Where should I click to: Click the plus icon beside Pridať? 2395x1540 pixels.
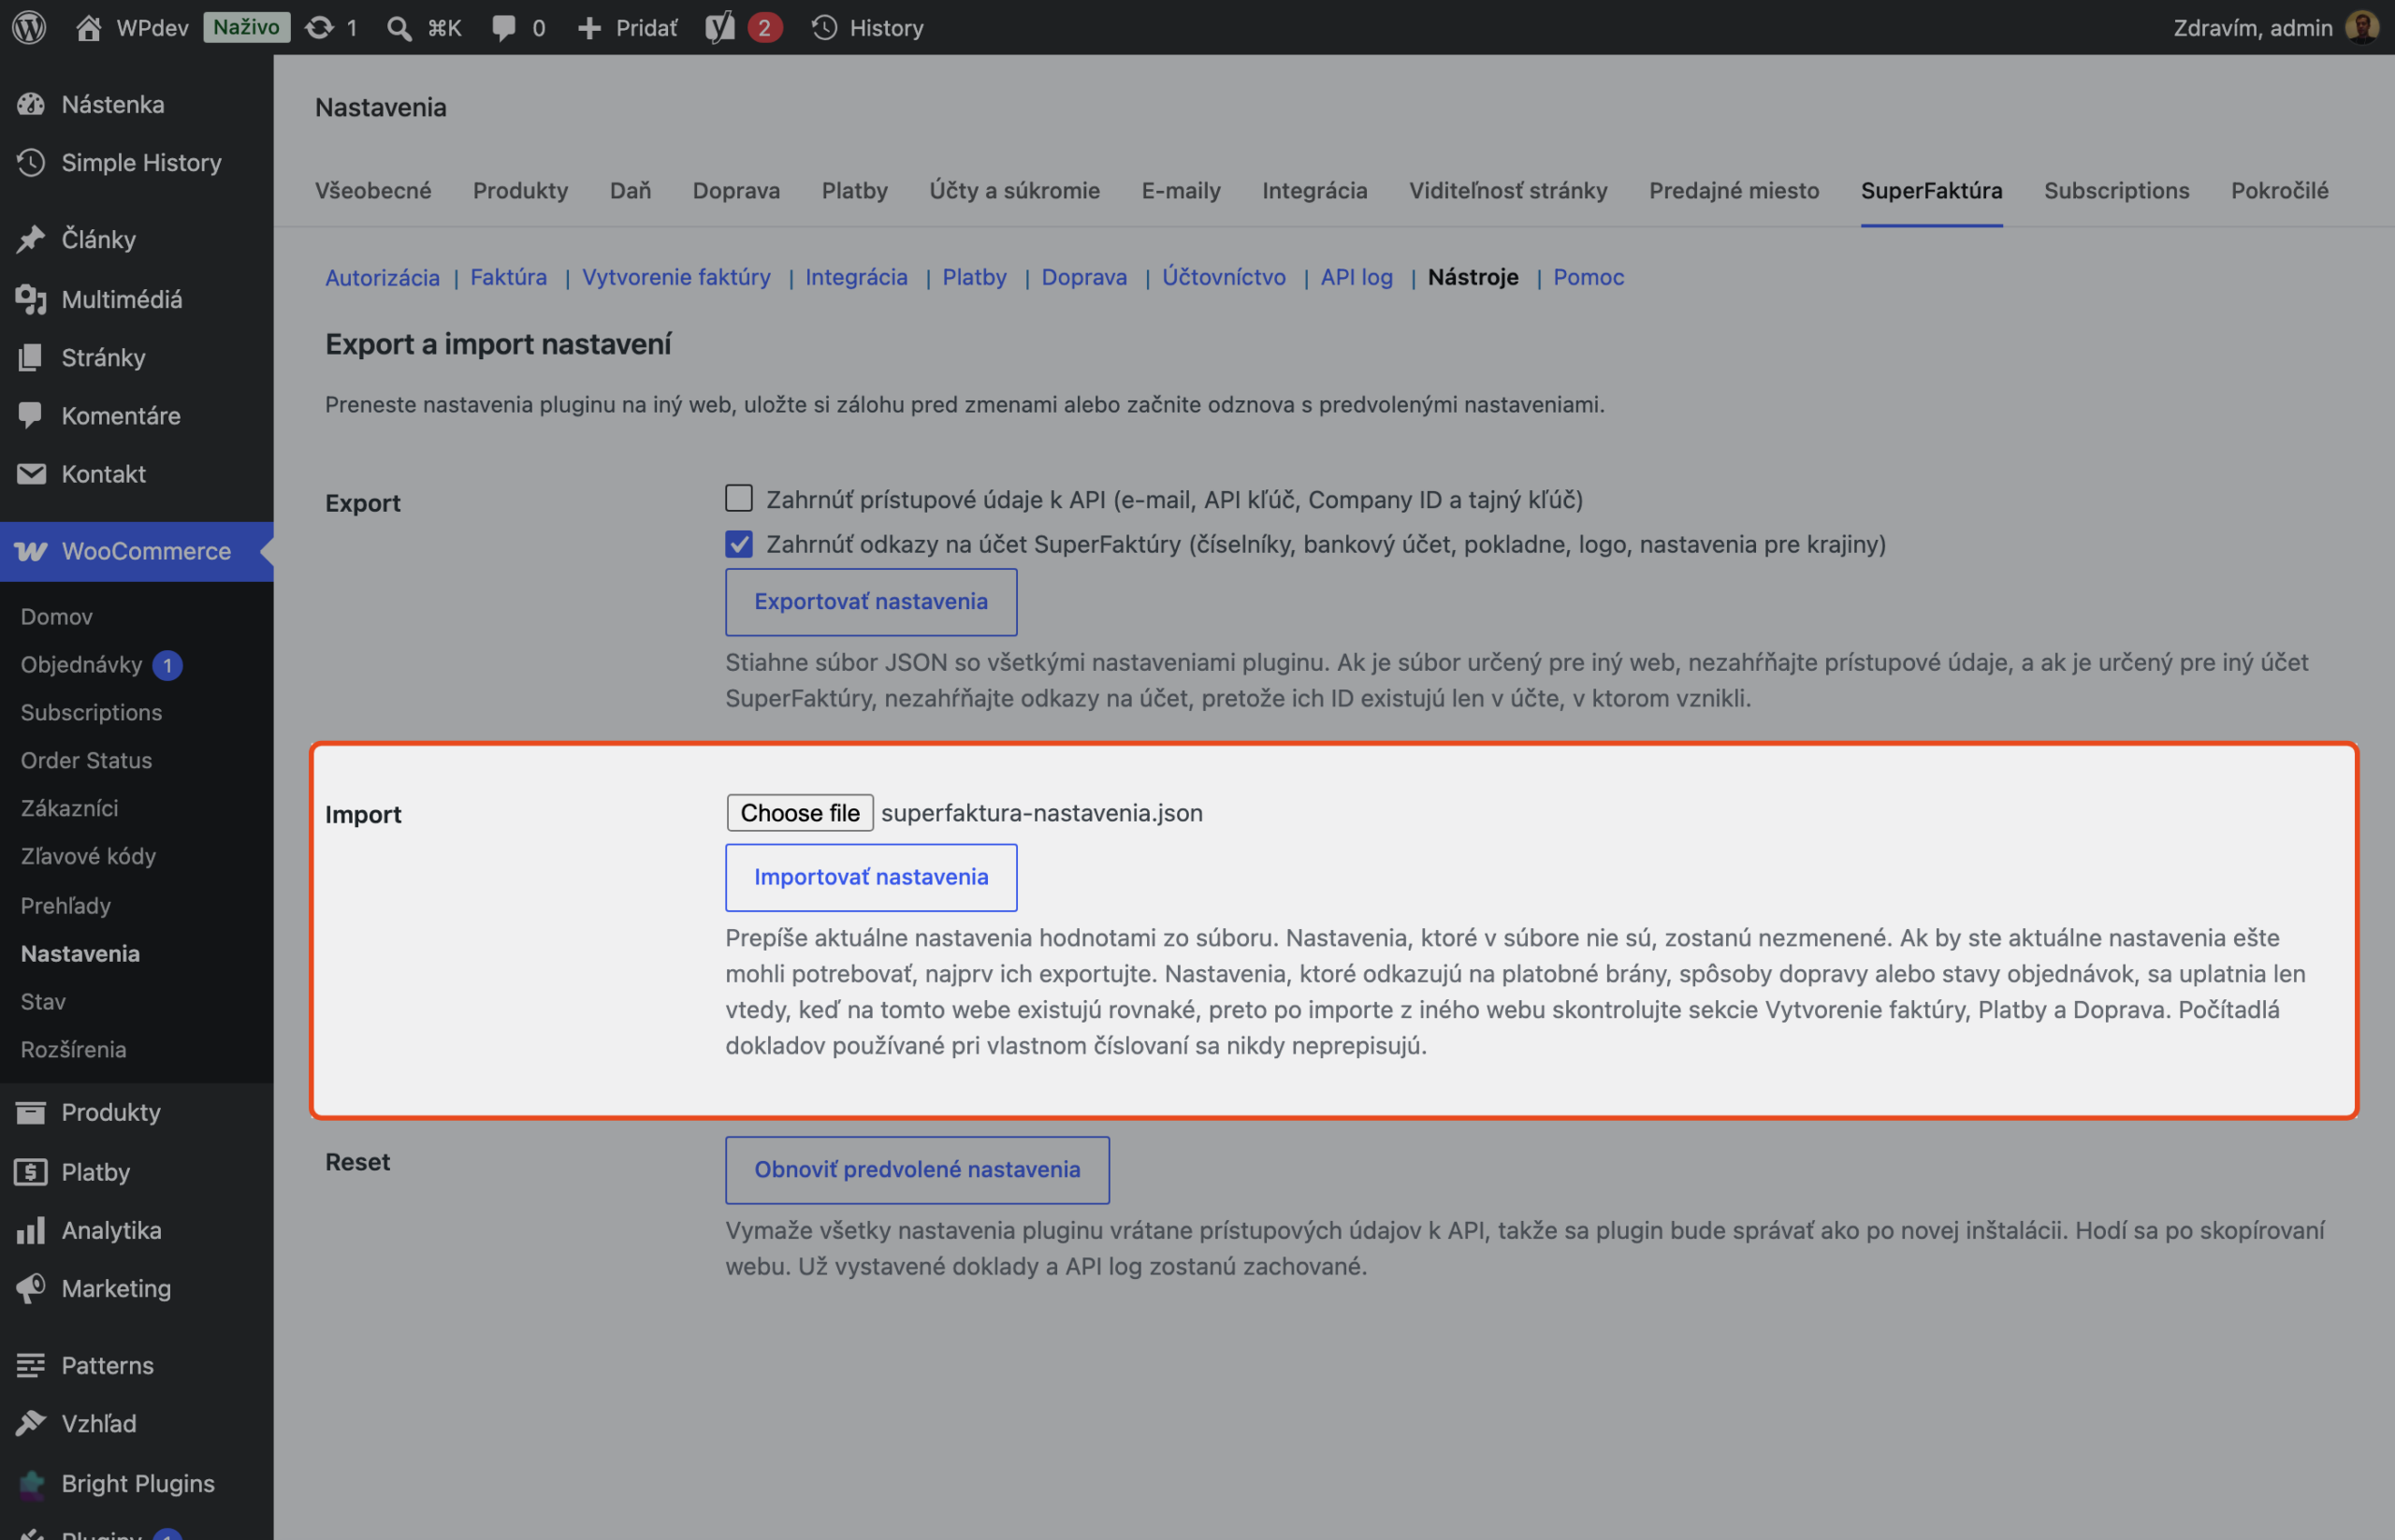589,27
